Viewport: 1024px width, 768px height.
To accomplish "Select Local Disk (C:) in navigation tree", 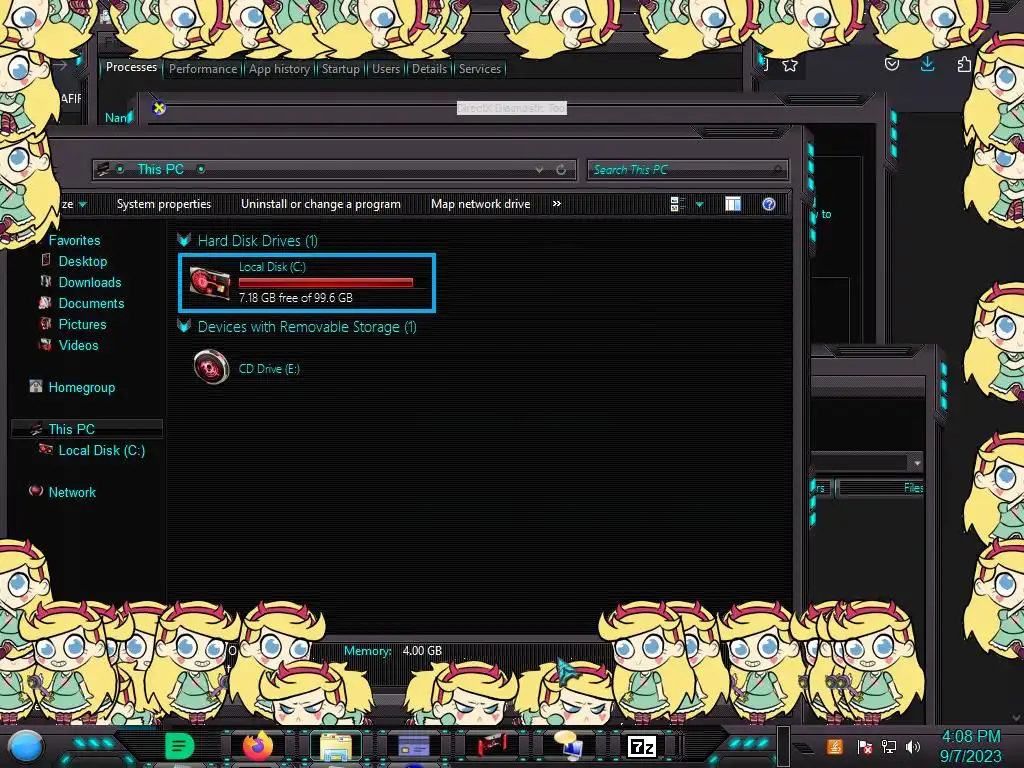I will 102,450.
